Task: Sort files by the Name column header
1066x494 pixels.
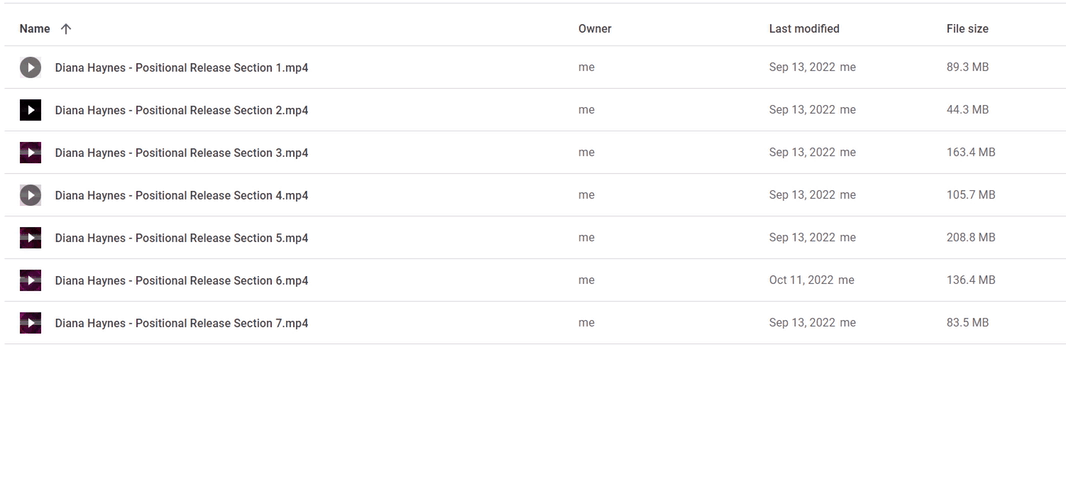Action: [x=35, y=29]
